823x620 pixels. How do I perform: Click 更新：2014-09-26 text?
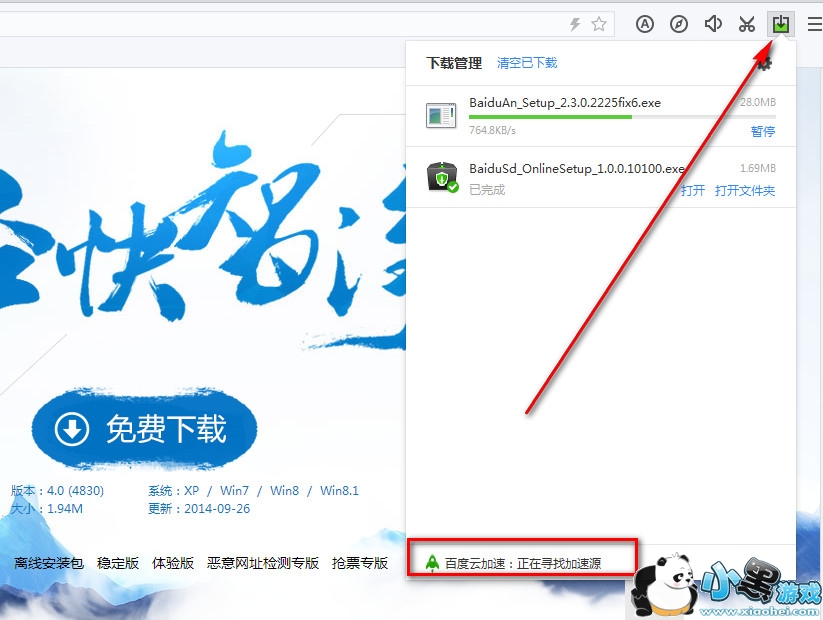coord(199,508)
